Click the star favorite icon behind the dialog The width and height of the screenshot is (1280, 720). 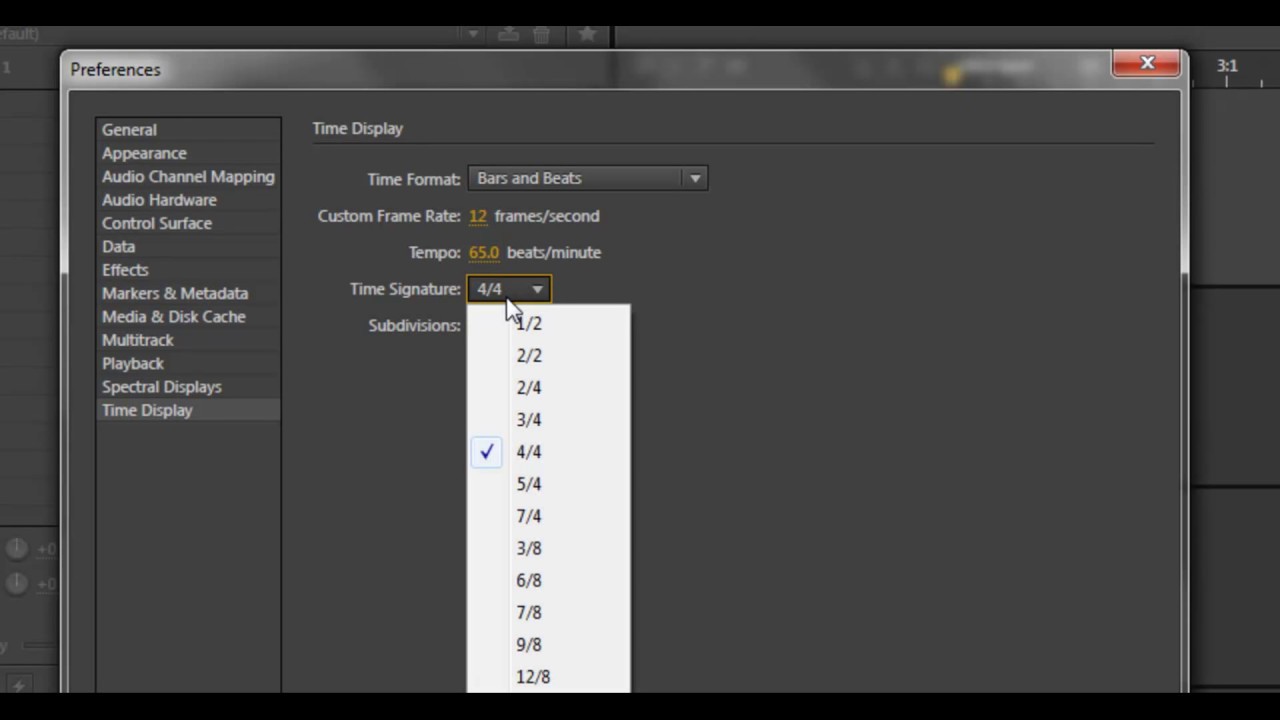coord(587,34)
